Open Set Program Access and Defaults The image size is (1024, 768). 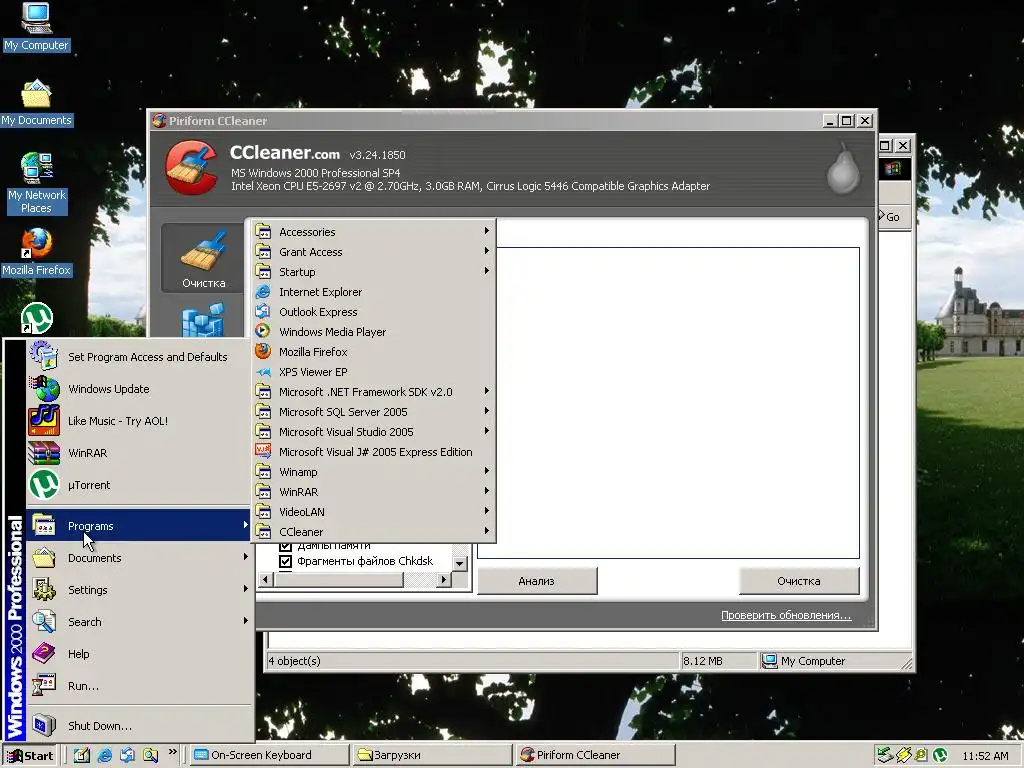138,357
